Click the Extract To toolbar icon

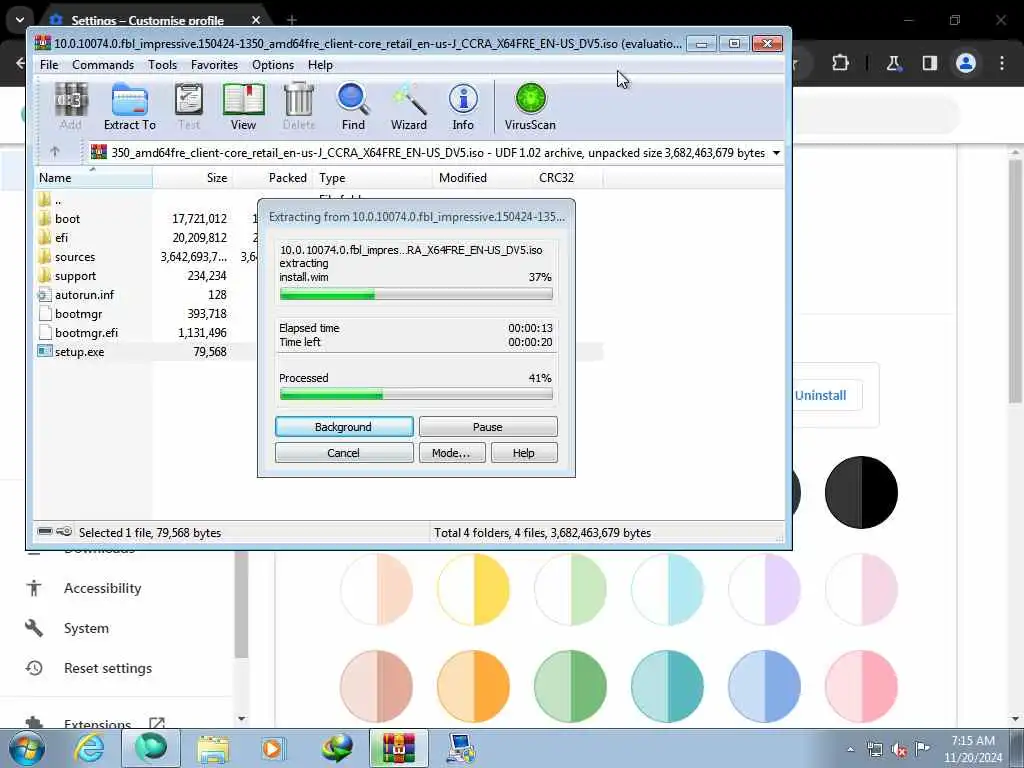[129, 106]
